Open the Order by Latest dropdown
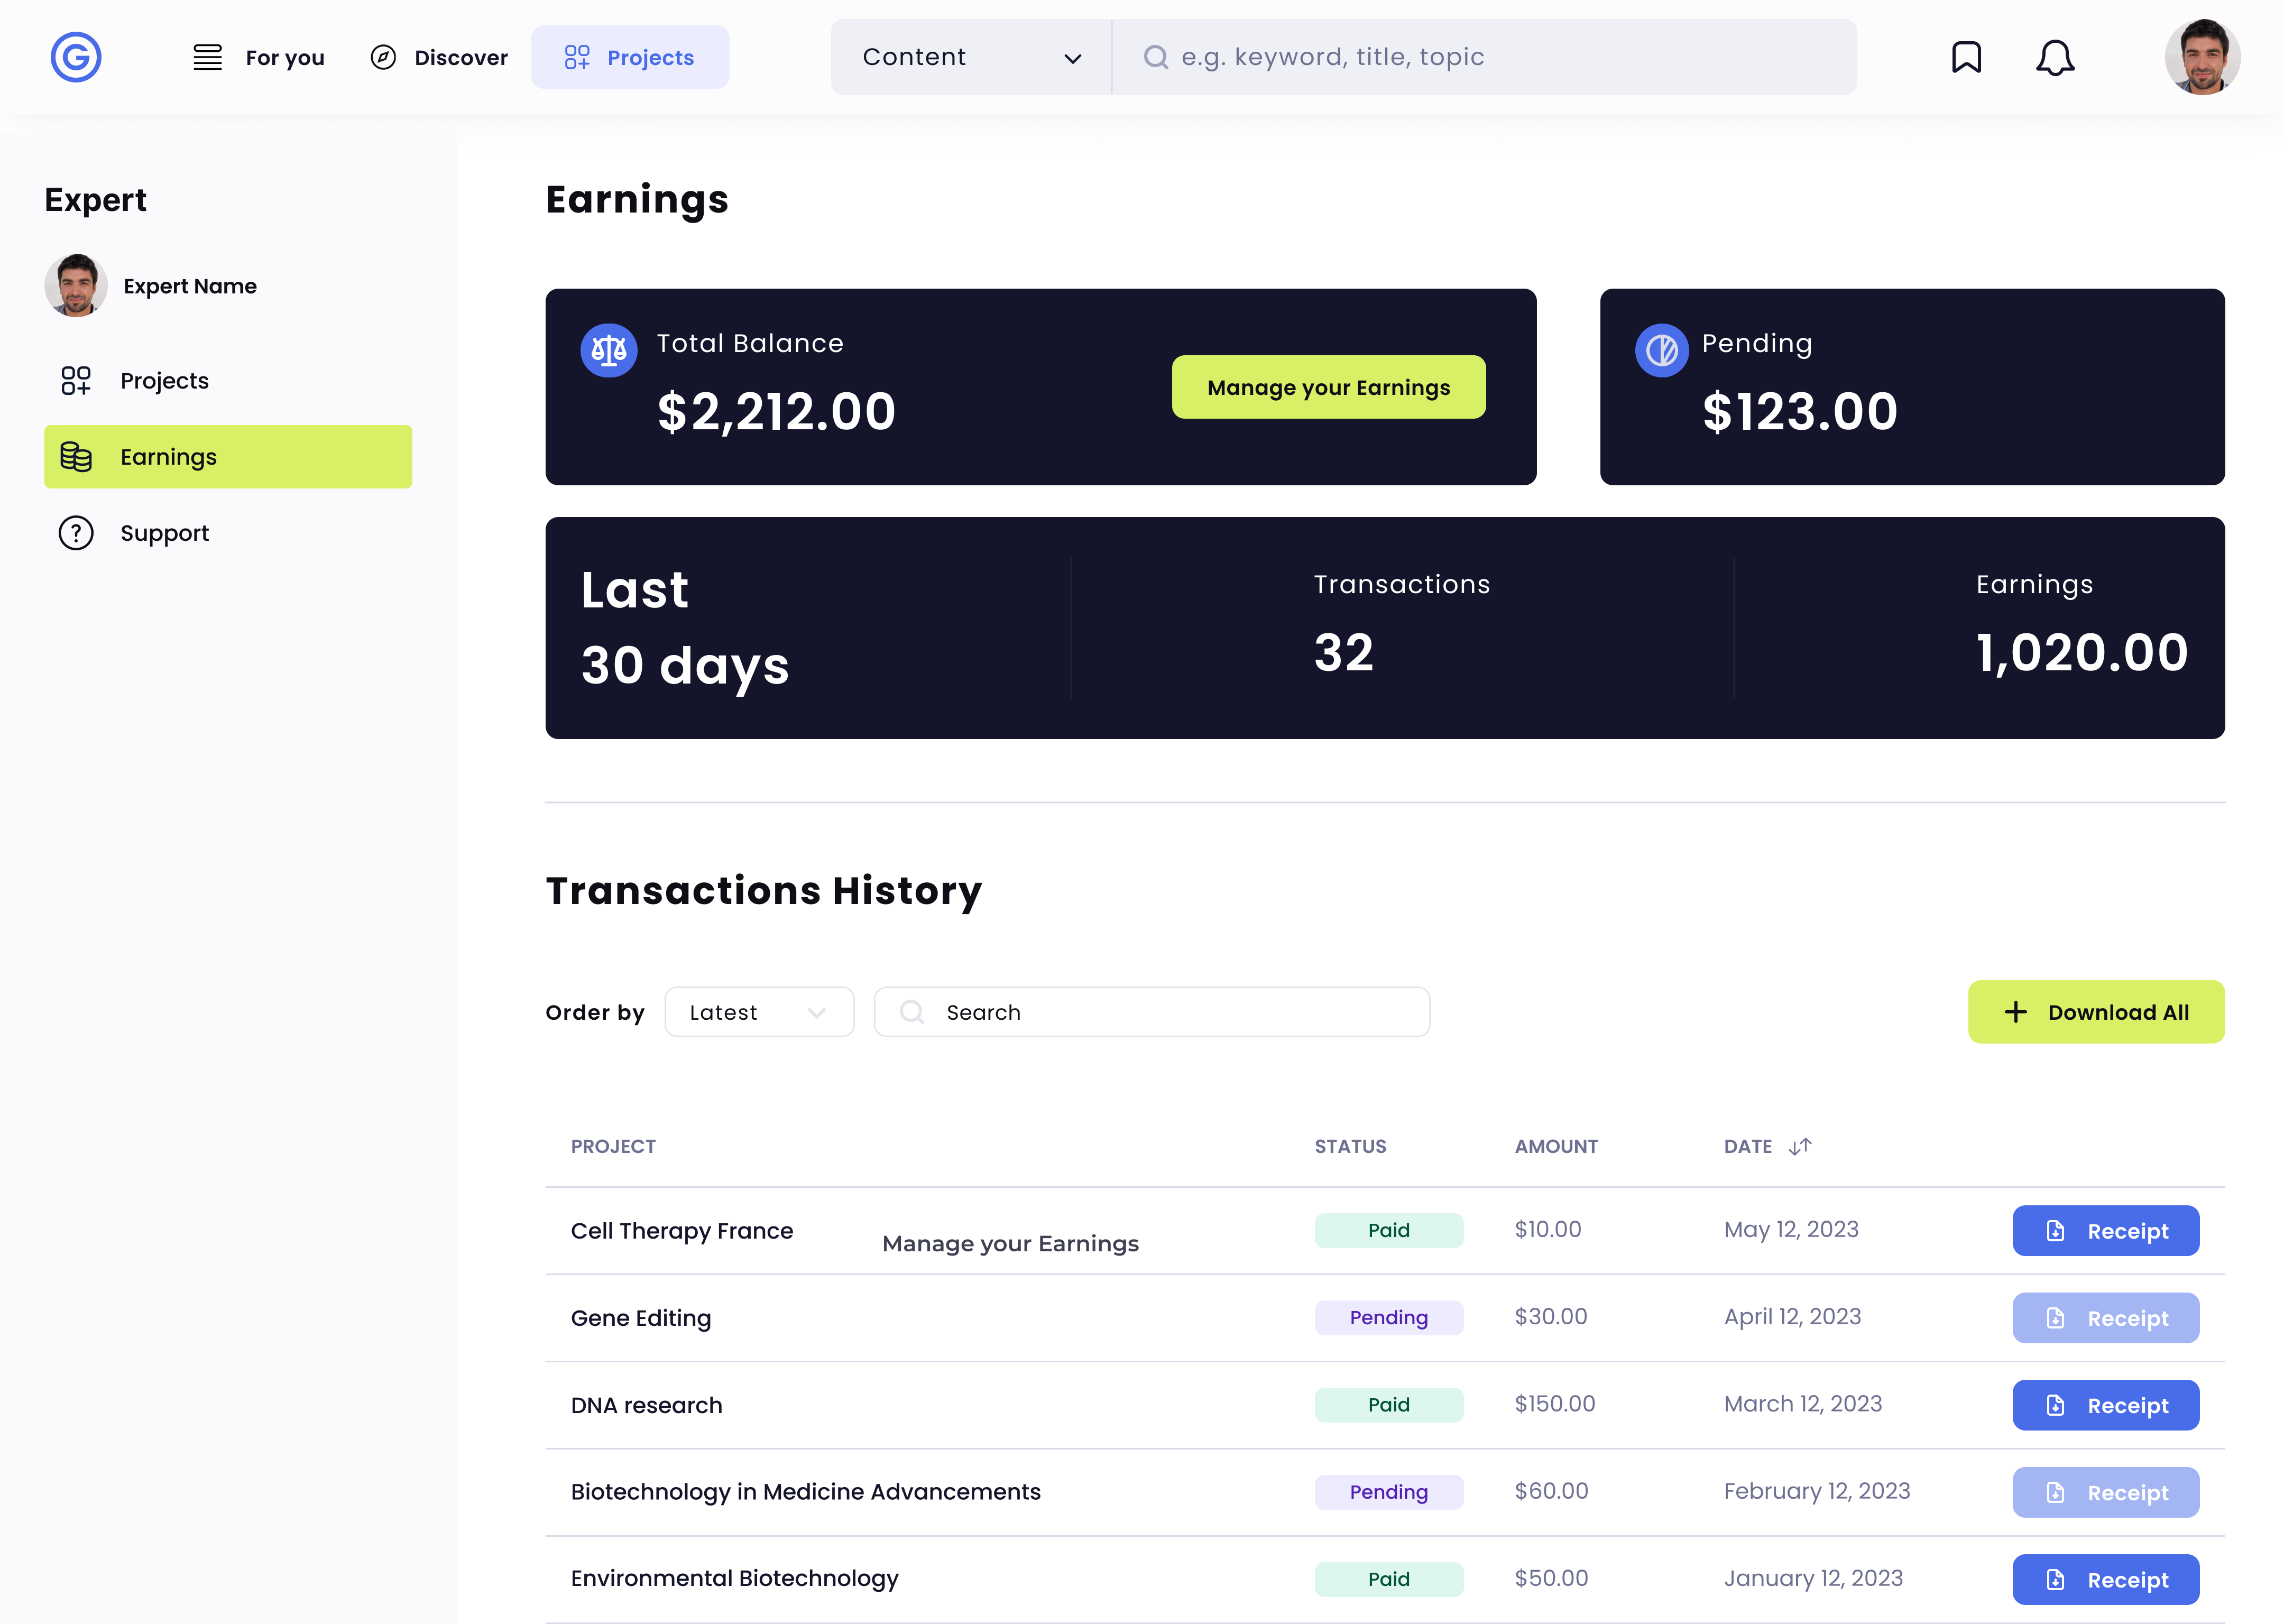Viewport: 2284px width, 1624px height. [x=759, y=1012]
